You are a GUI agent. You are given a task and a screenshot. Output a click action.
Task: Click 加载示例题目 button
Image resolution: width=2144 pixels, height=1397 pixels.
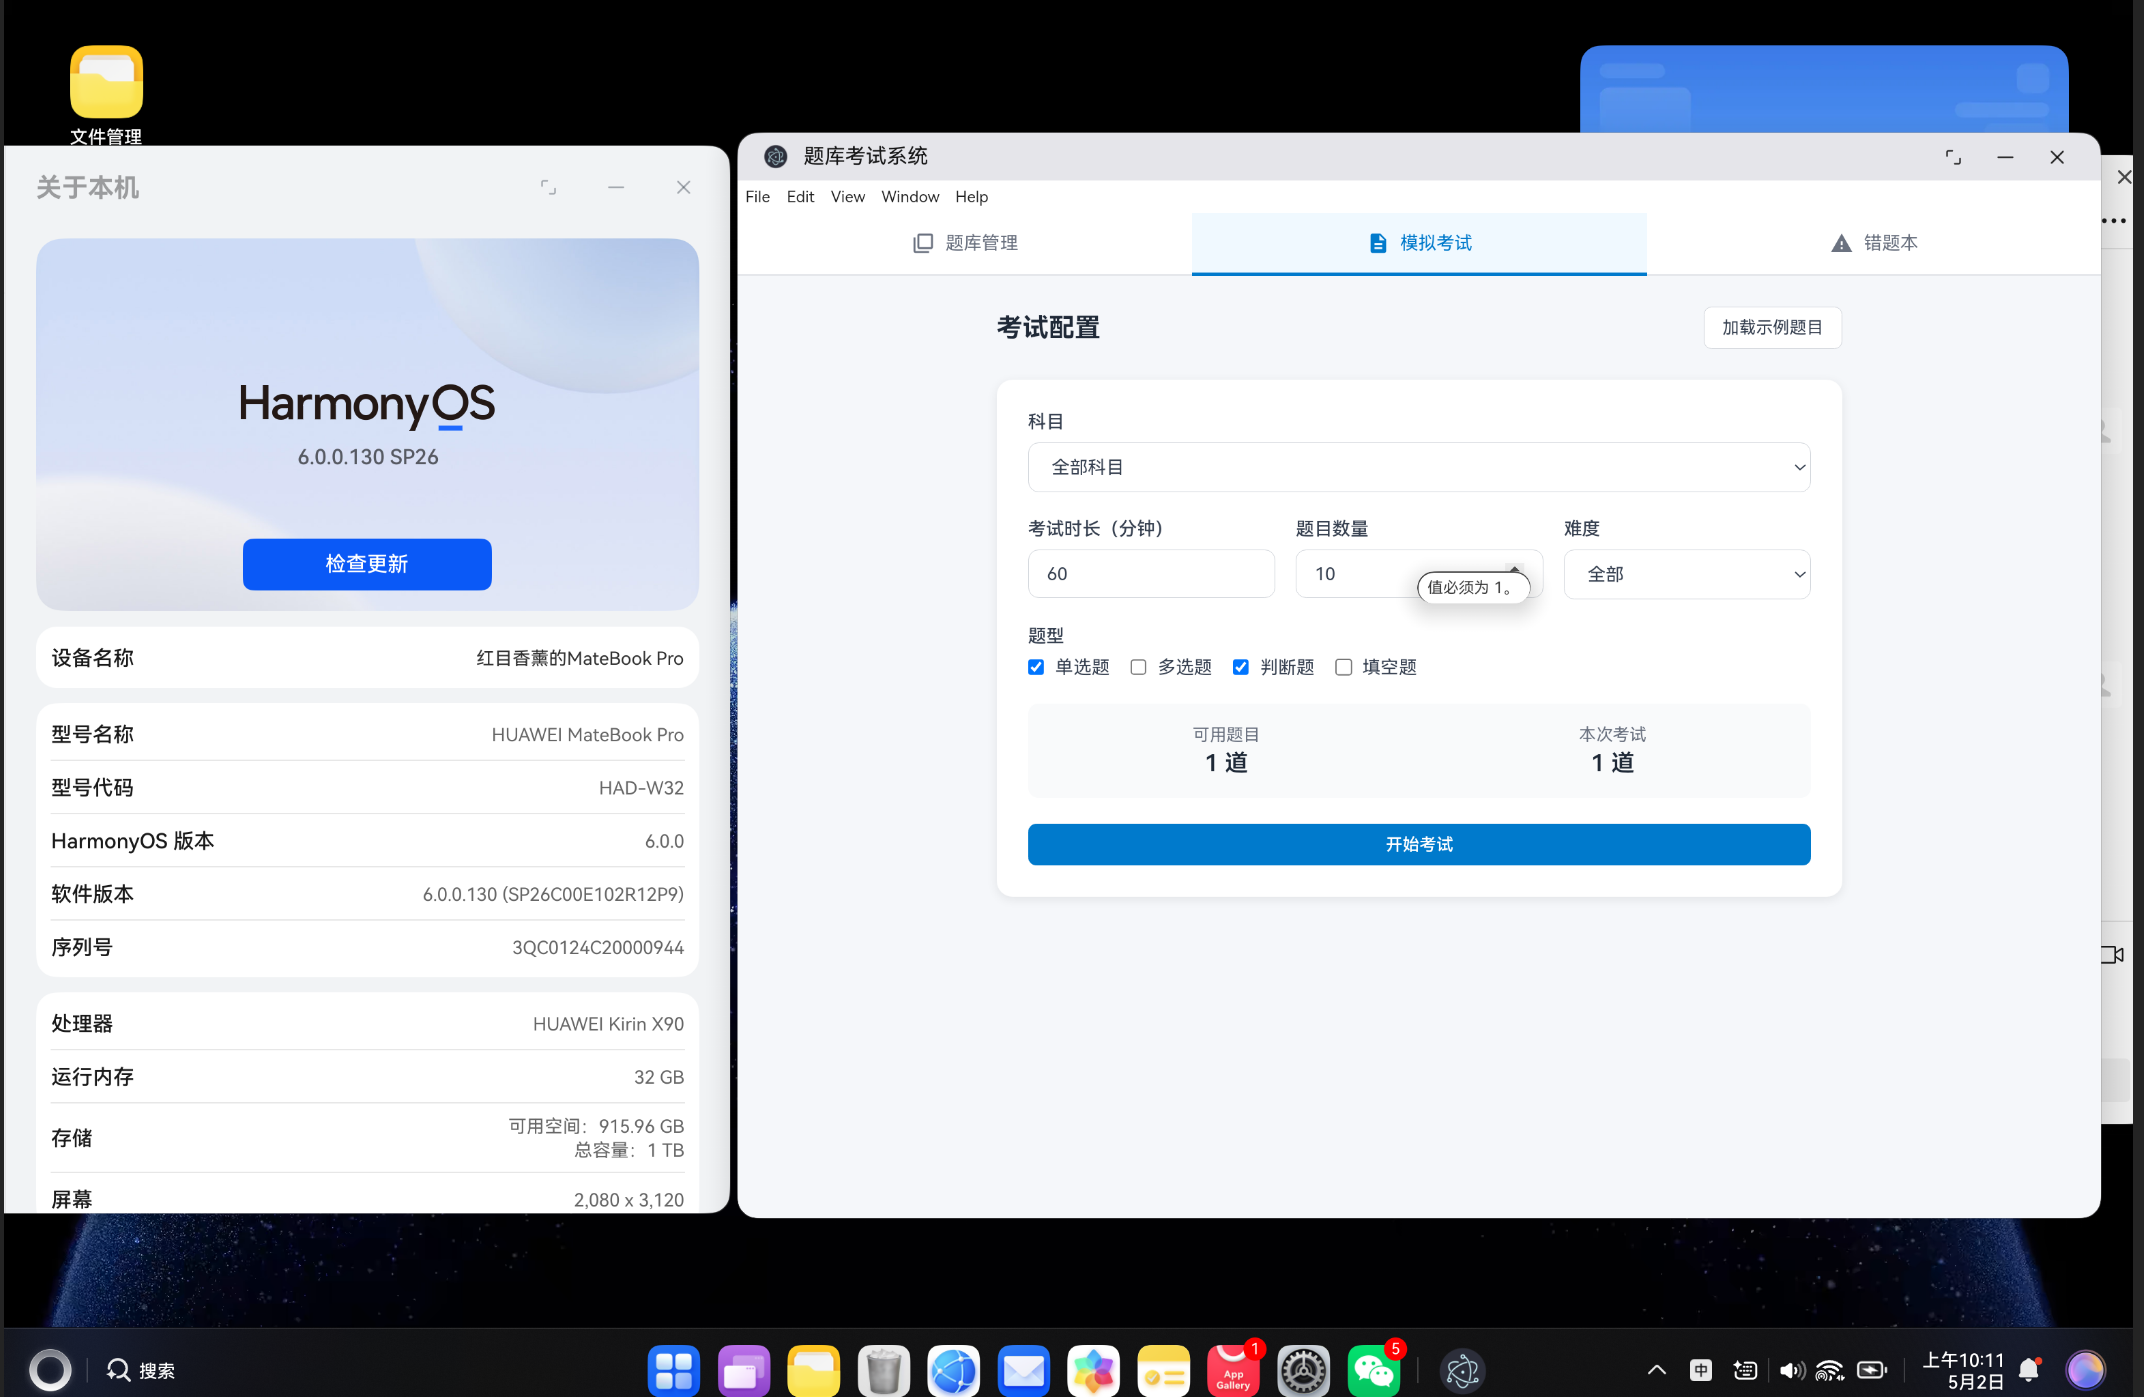pyautogui.click(x=1772, y=327)
